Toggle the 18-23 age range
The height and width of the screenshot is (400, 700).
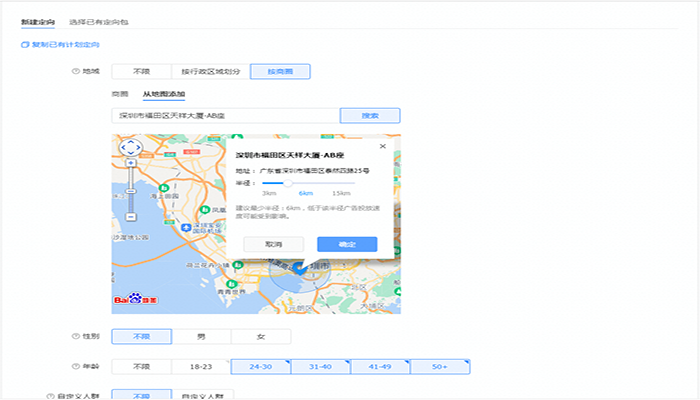tap(201, 367)
